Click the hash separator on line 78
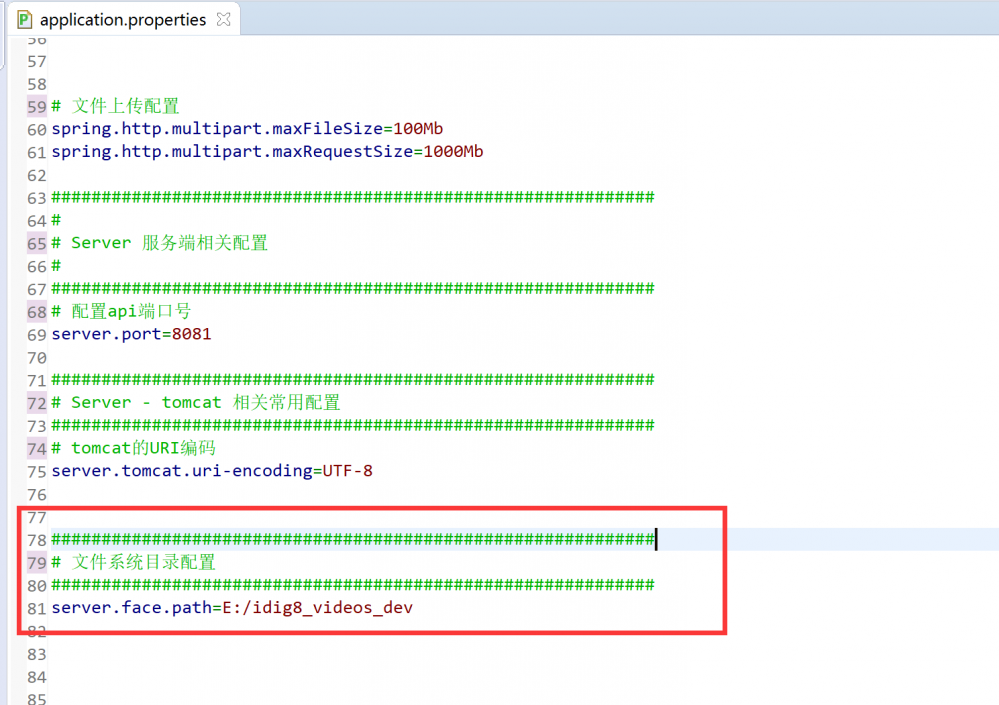999x705 pixels. [x=353, y=540]
